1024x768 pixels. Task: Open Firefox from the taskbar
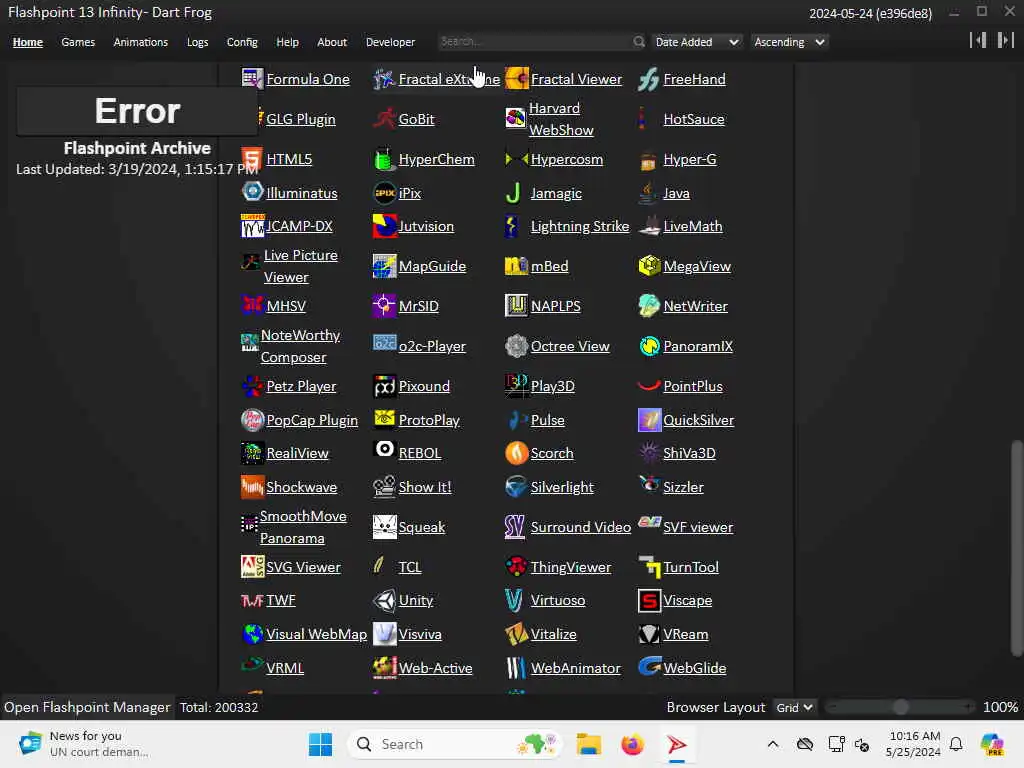pyautogui.click(x=632, y=744)
